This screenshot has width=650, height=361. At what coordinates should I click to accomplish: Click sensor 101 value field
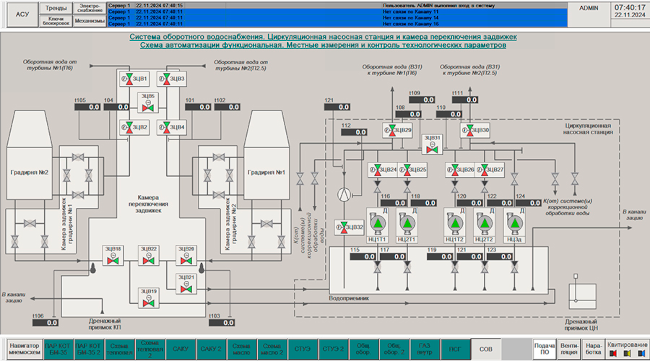198,107
